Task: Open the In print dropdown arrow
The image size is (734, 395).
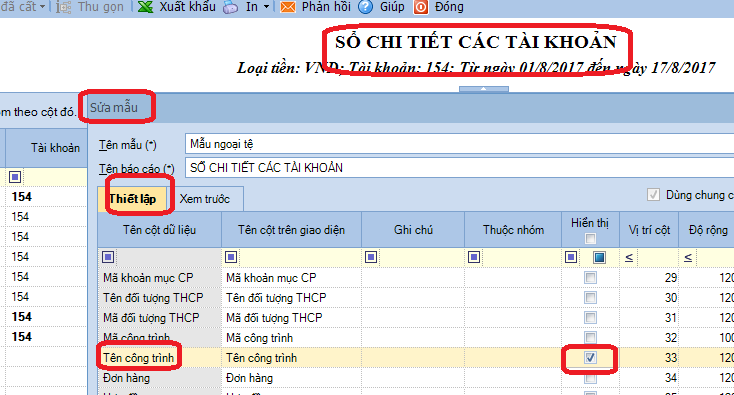Action: pos(266,7)
